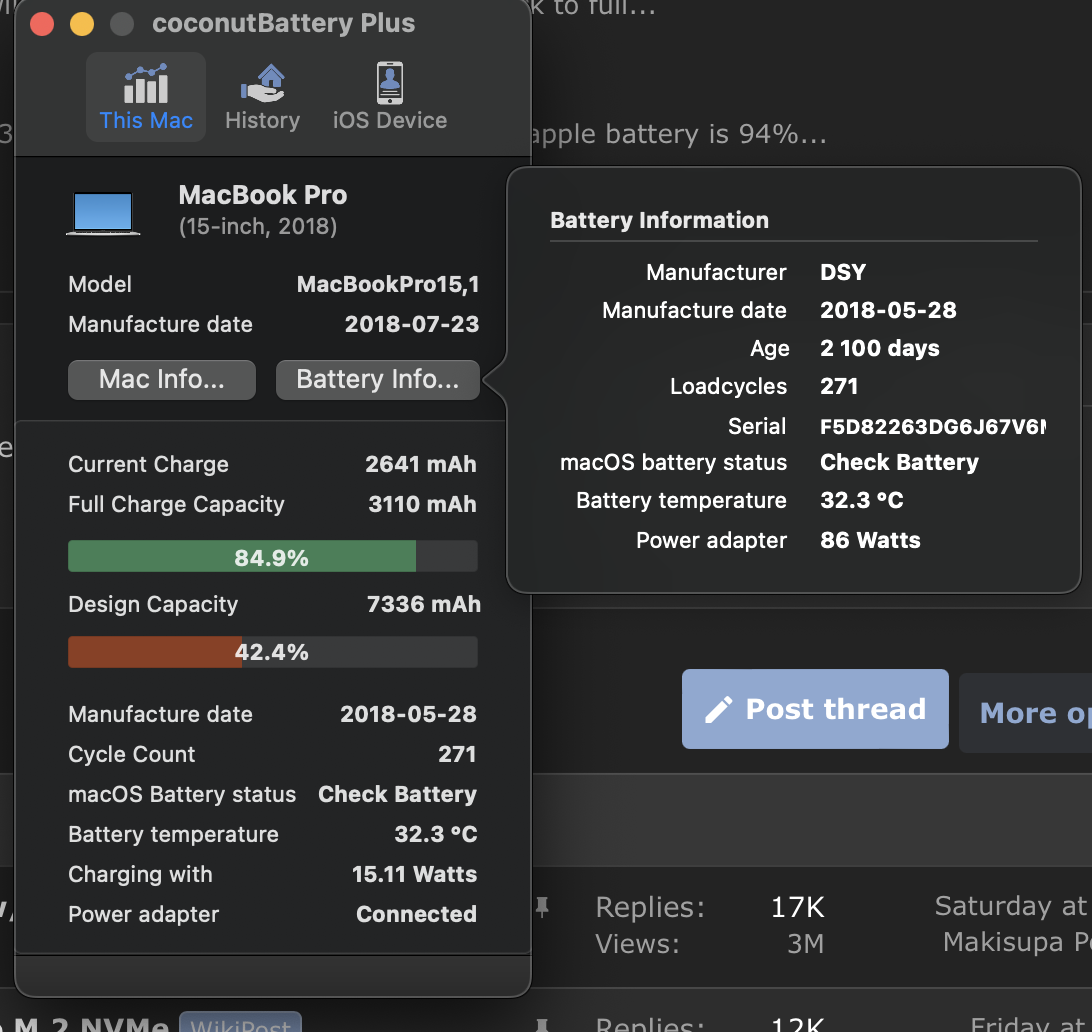Select the MacBookPro15,1 model value
This screenshot has height=1032, width=1092.
click(x=388, y=284)
